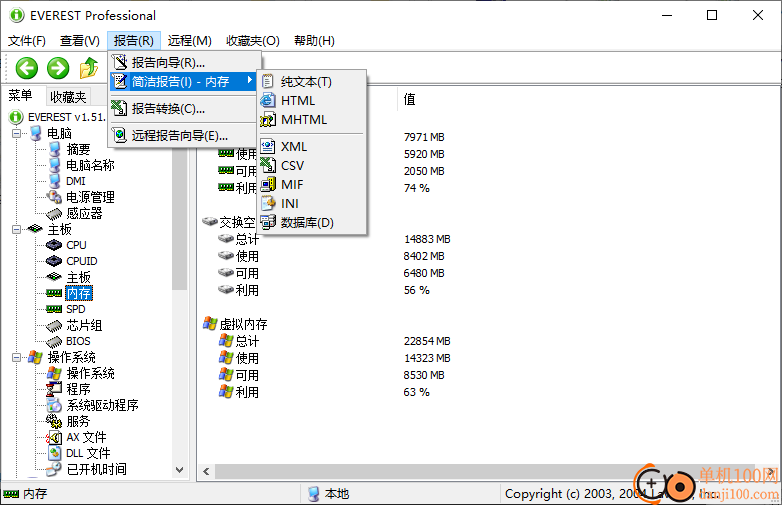
Task: Open 远程报告向导(E)... menu item
Action: click(184, 135)
